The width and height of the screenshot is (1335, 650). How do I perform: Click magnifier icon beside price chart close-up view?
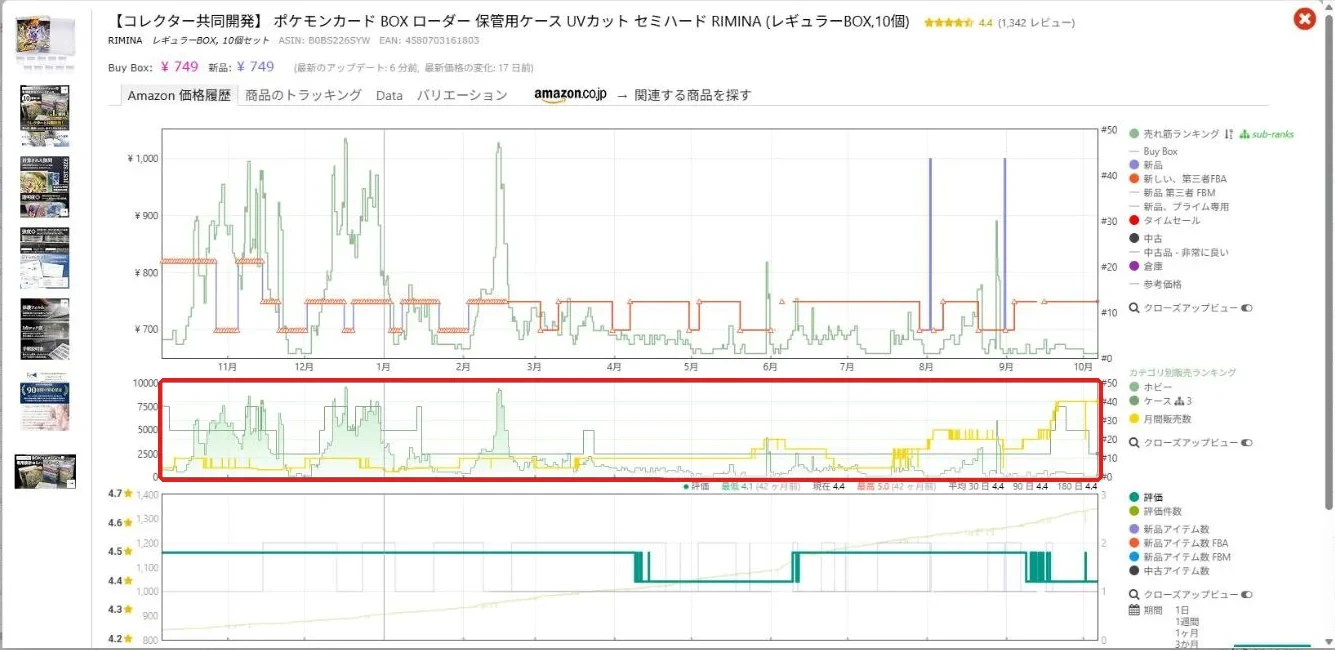(1134, 308)
